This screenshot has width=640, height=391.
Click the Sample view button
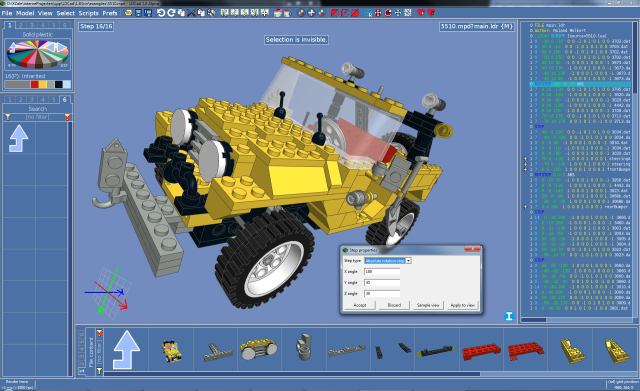[428, 305]
